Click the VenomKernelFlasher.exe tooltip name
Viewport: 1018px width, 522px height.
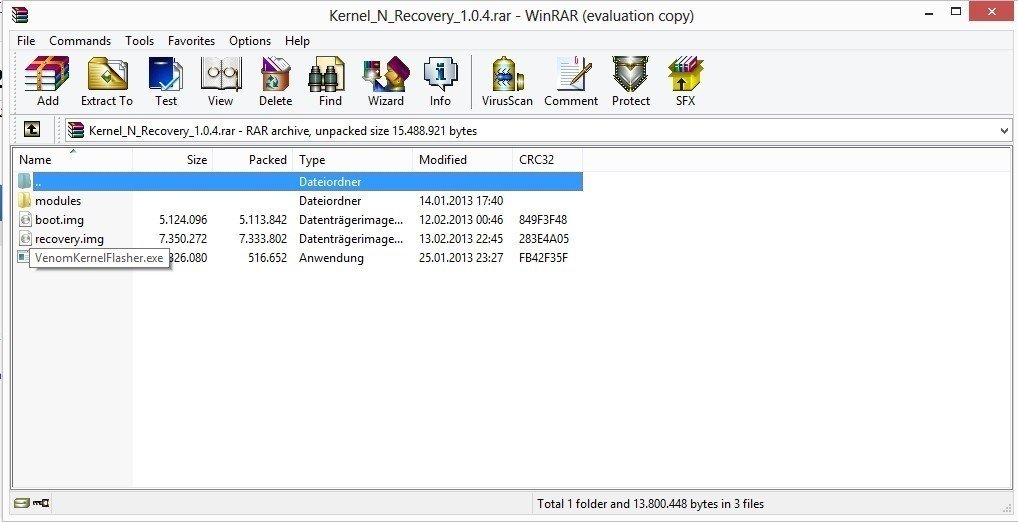pyautogui.click(x=99, y=258)
